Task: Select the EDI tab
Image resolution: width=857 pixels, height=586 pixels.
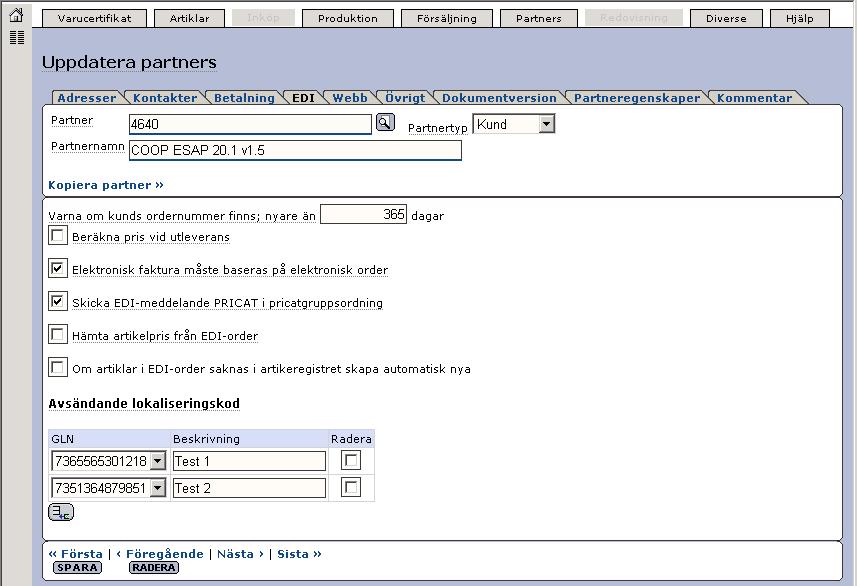Action: (303, 98)
